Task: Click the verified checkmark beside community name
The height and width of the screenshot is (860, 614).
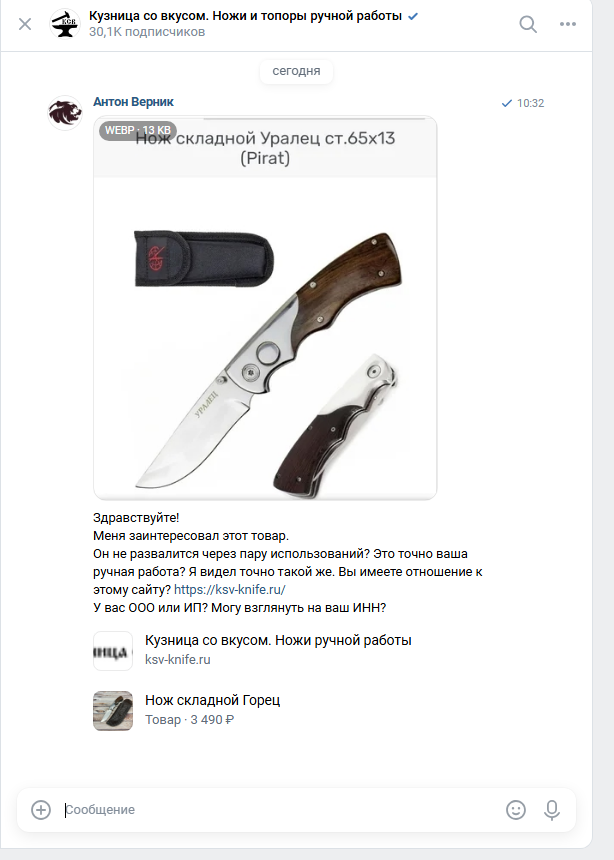Action: 413,16
